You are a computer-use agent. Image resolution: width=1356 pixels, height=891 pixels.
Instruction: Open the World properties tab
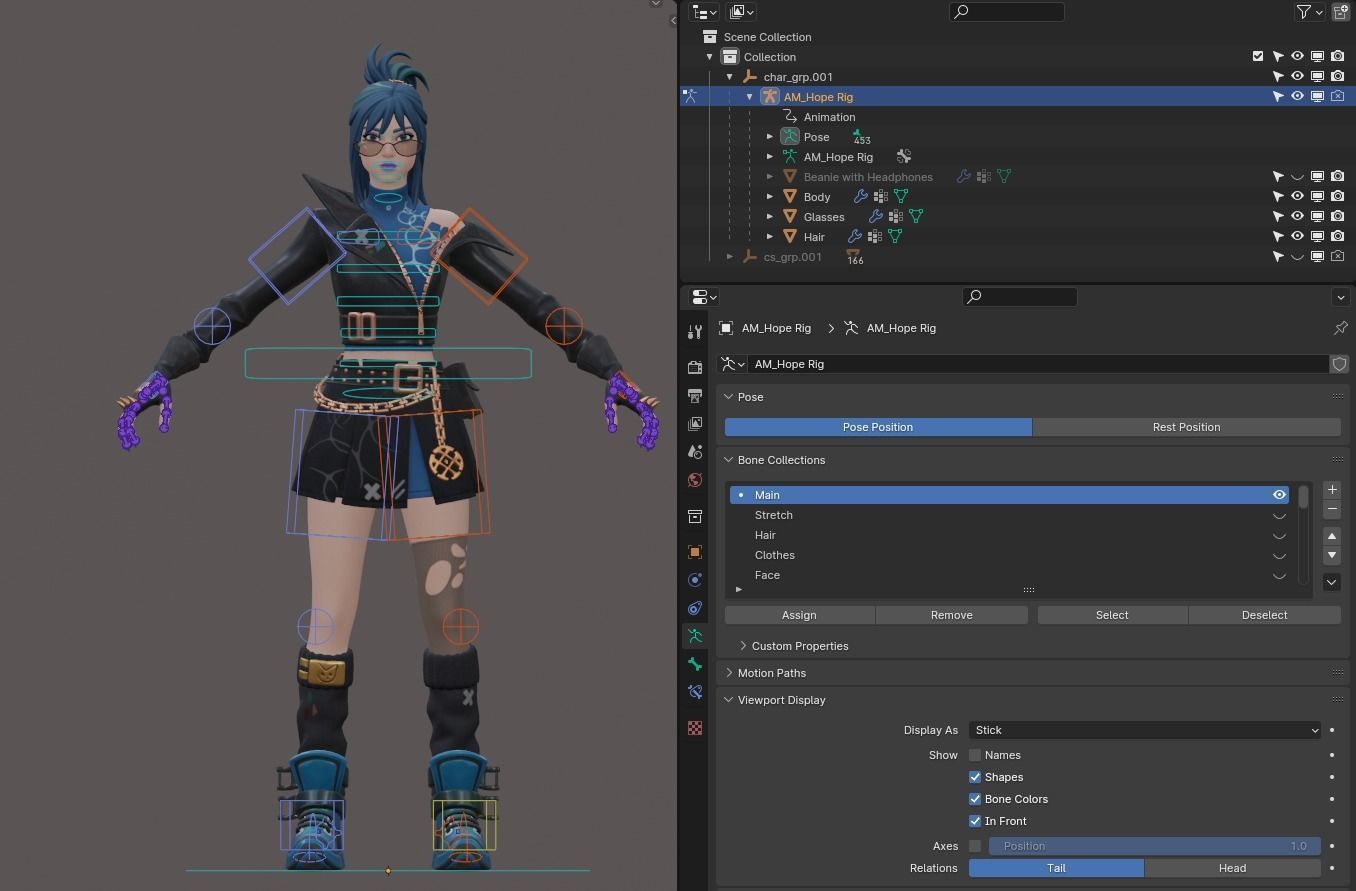(x=695, y=480)
